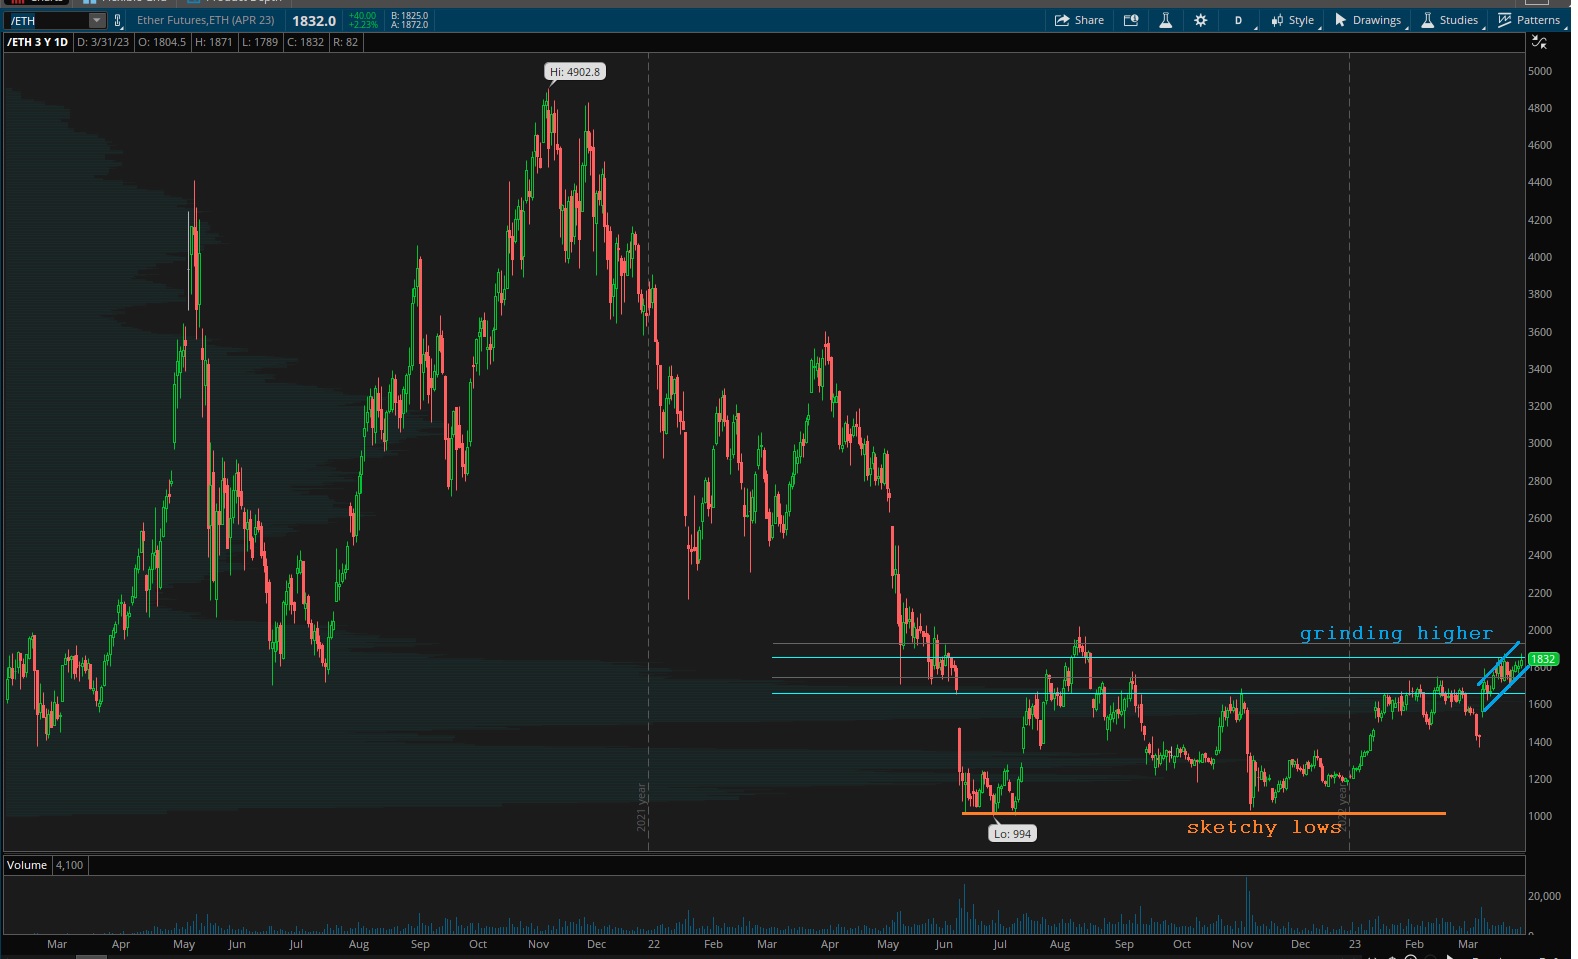Click the L: 1789 low value
Viewport: 1578px width, 959px height.
(259, 42)
